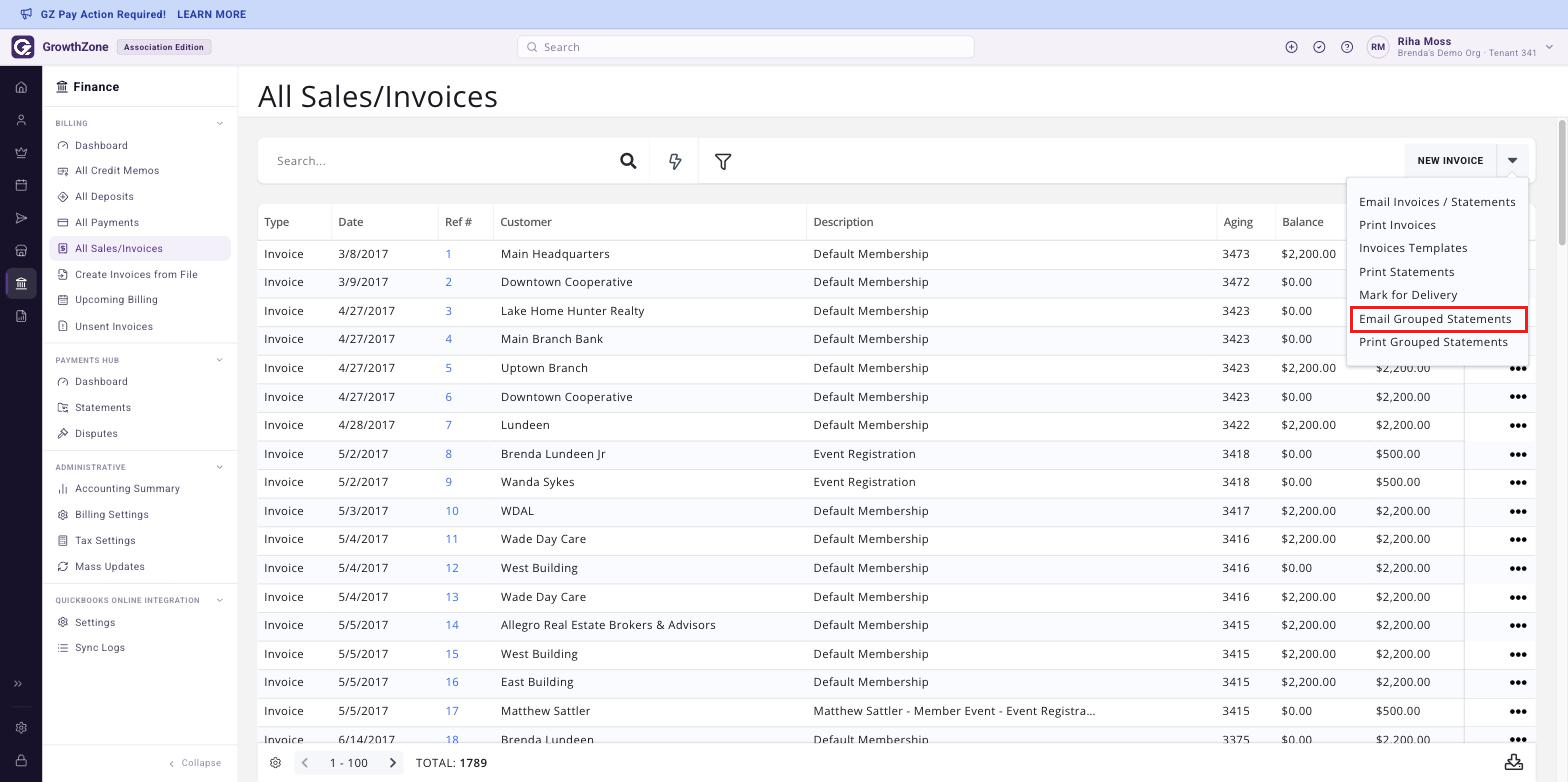This screenshot has width=1568, height=782.
Task: Click the magnifier search icon in list toolbar
Action: coord(628,161)
